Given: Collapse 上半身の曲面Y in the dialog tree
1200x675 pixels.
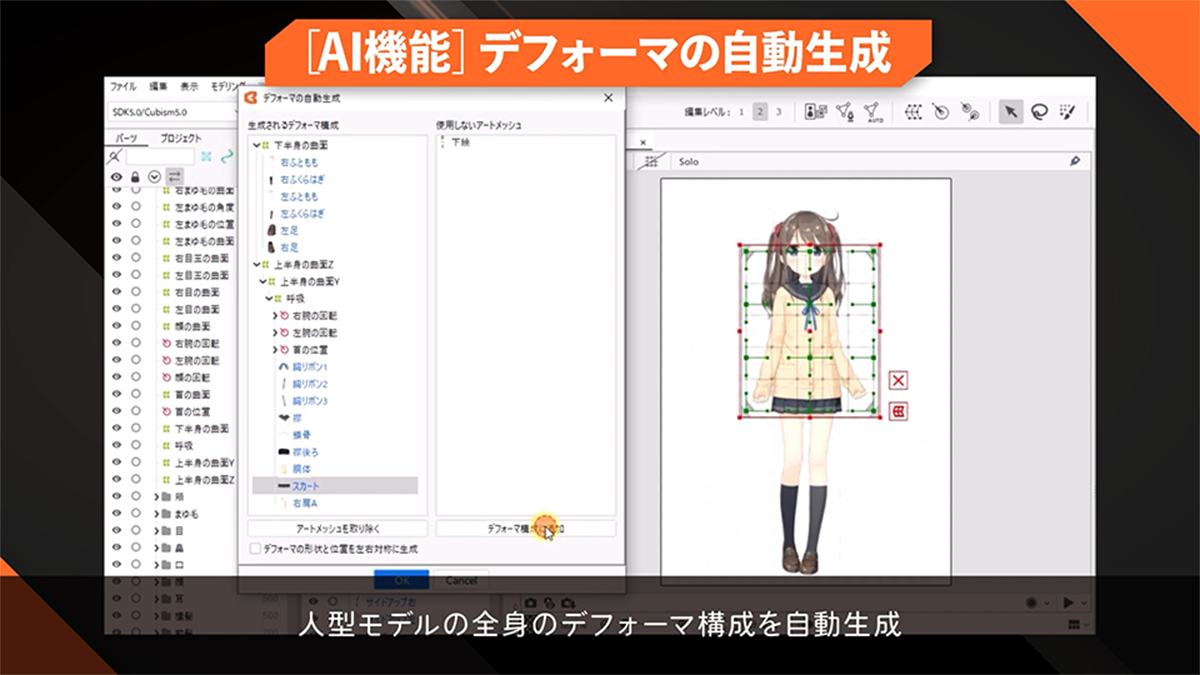Looking at the screenshot, I should [263, 282].
